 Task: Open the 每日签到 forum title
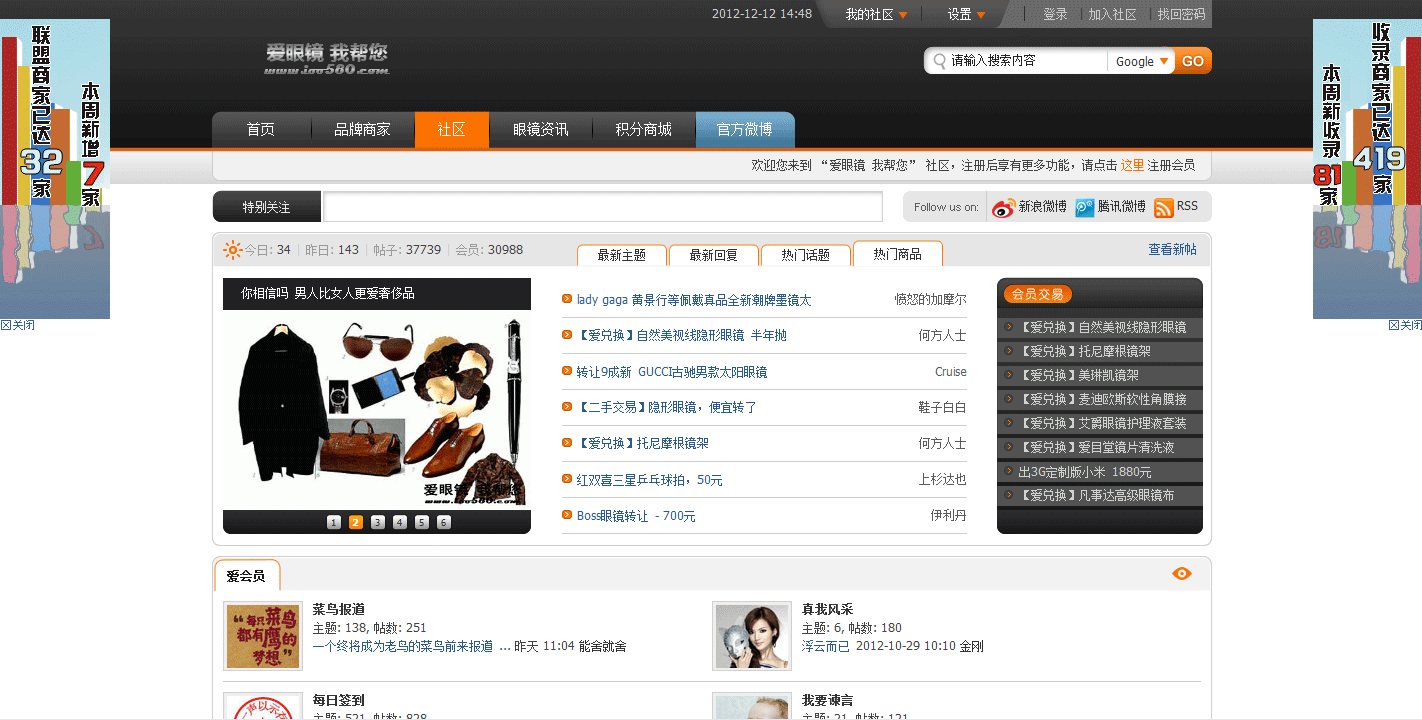coord(339,700)
